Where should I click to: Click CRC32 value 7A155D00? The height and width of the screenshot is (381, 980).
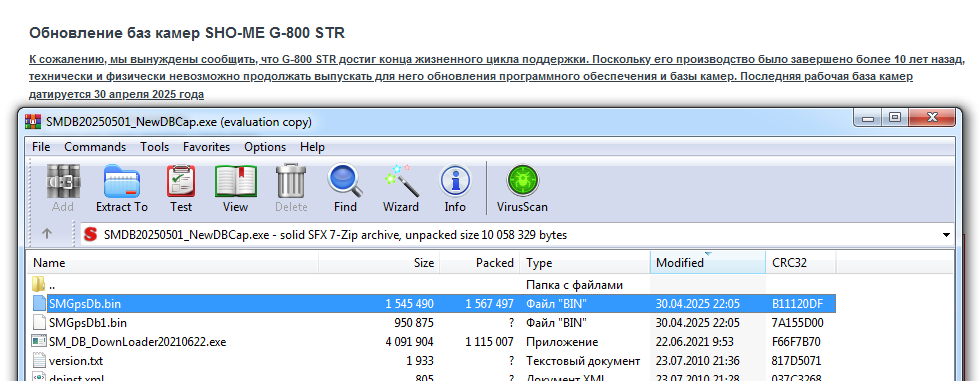(798, 323)
